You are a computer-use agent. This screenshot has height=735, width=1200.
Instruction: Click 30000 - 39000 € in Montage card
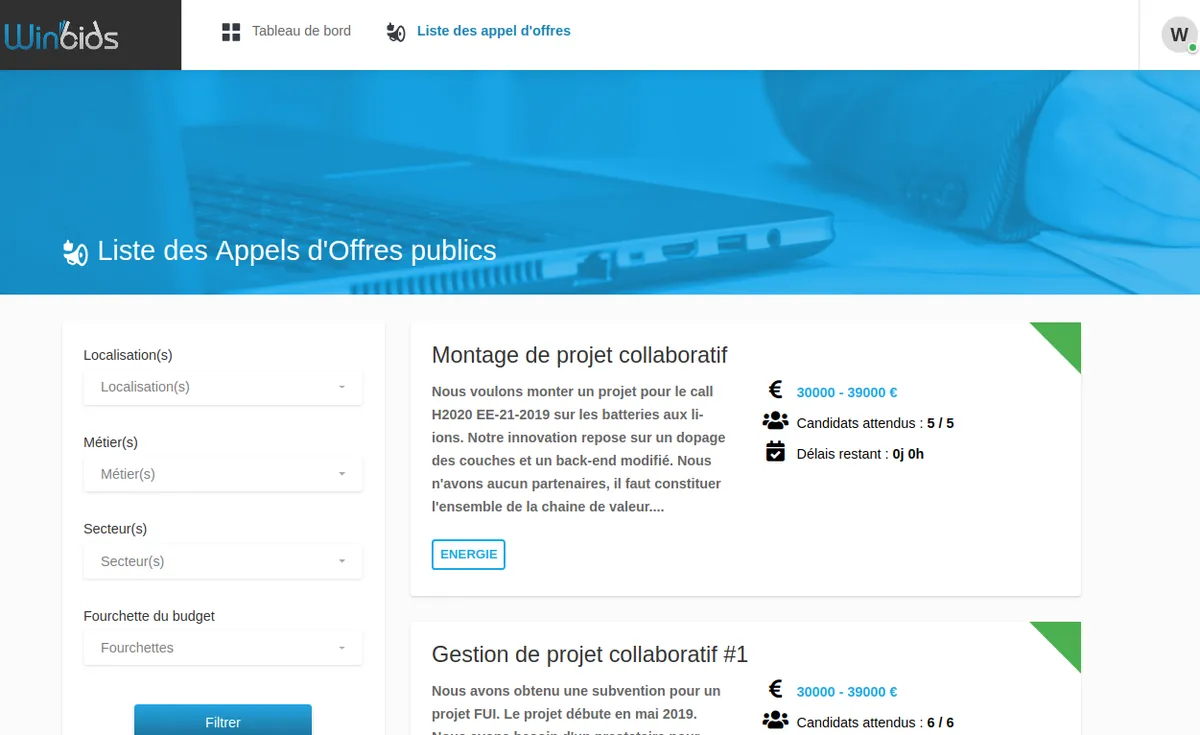click(x=847, y=393)
